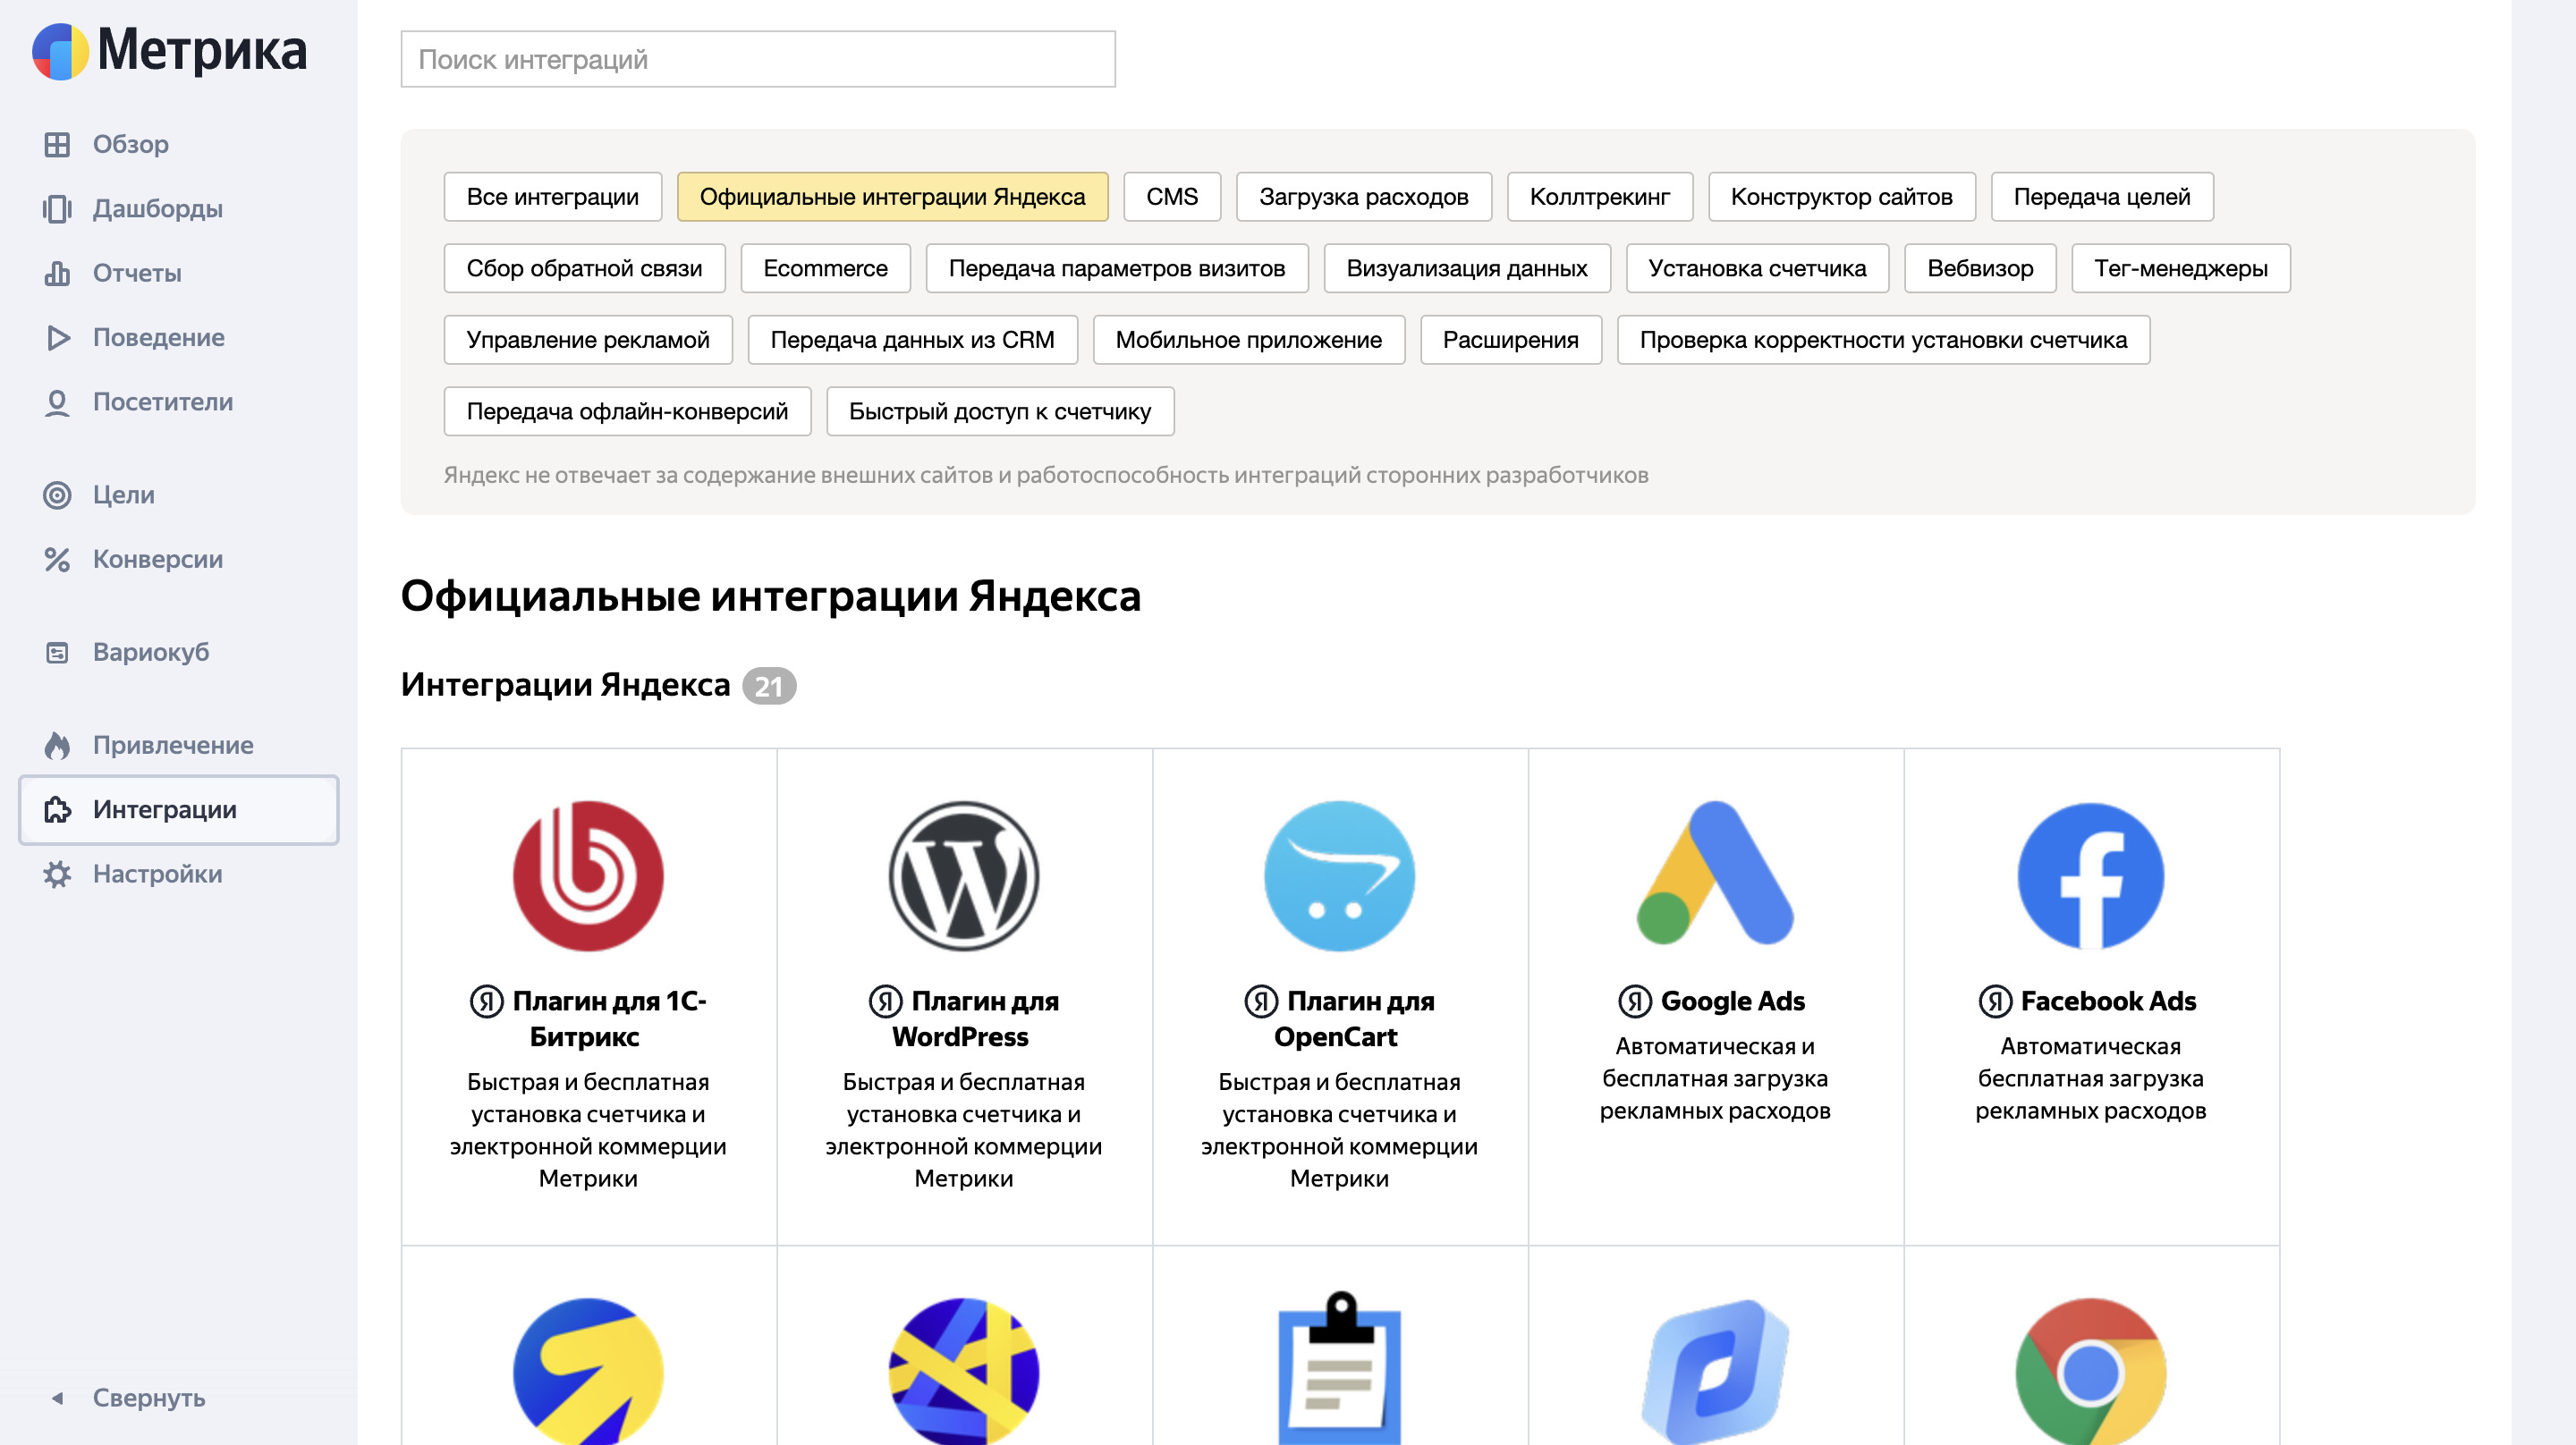The width and height of the screenshot is (2576, 1445).
Task: Choose Управление рекламой filter
Action: (x=588, y=340)
